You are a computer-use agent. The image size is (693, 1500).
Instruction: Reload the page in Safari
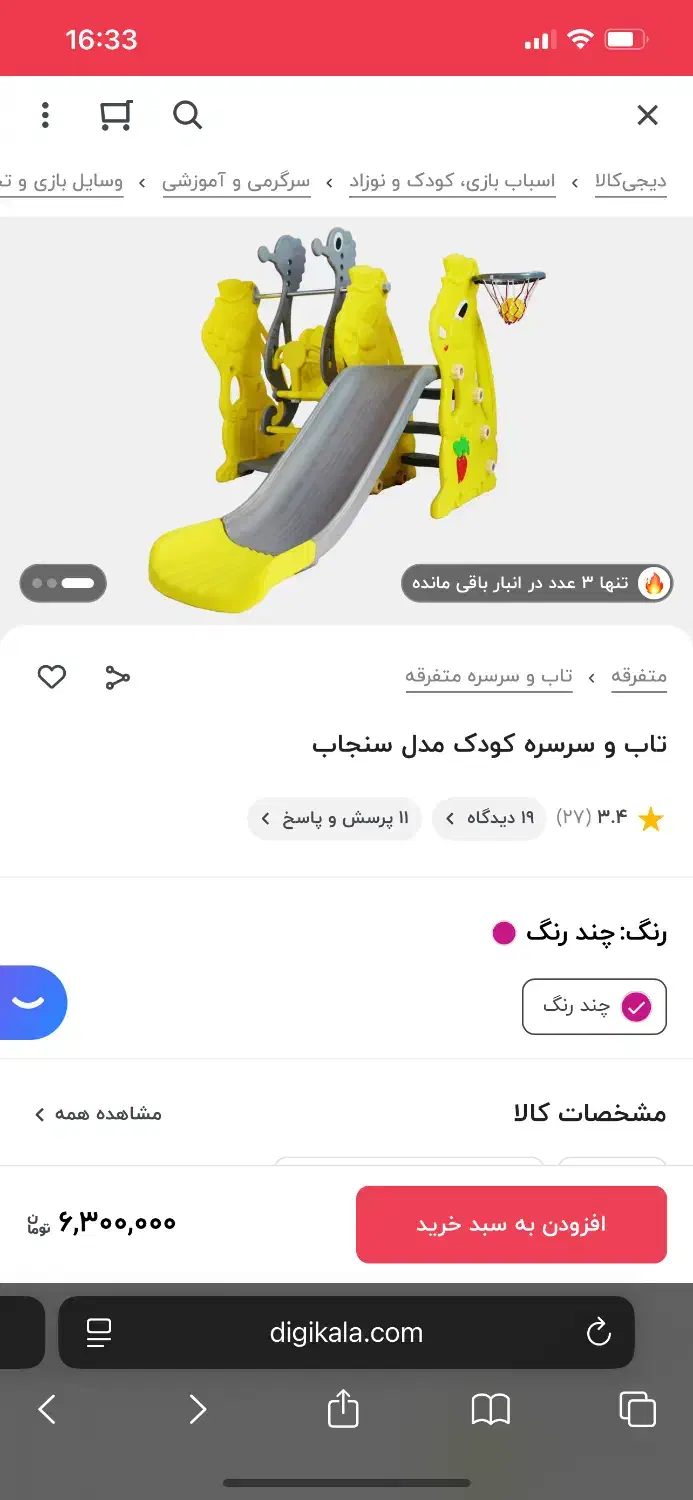click(598, 1332)
